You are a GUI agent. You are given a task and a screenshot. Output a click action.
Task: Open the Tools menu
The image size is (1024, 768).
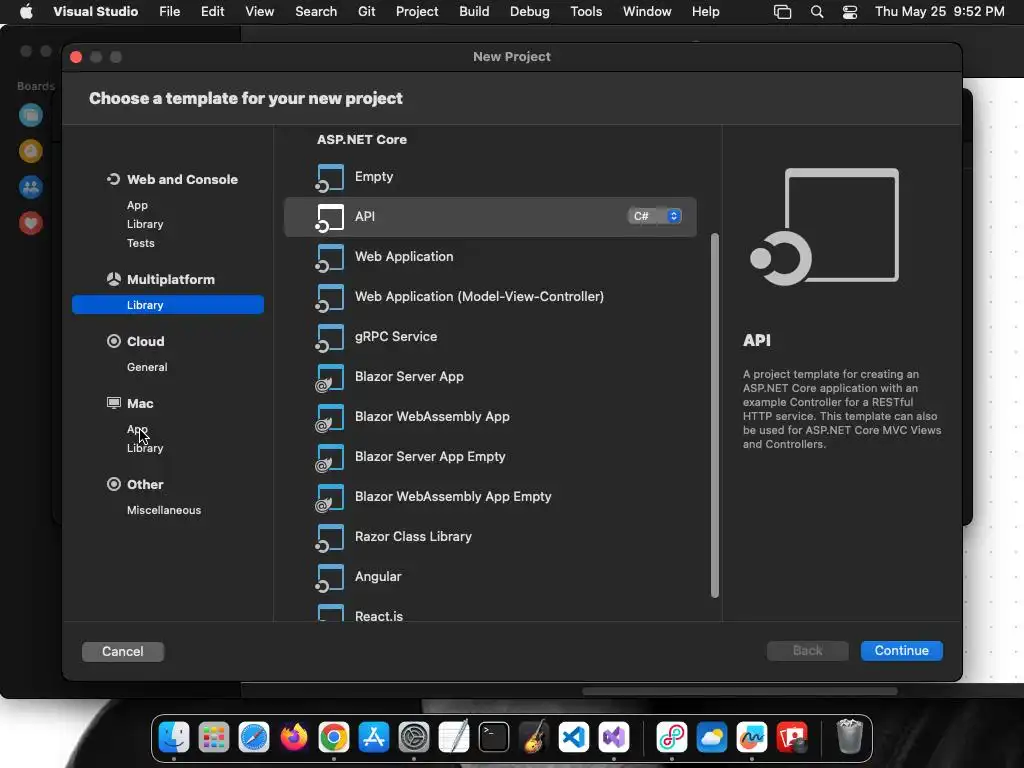586,12
